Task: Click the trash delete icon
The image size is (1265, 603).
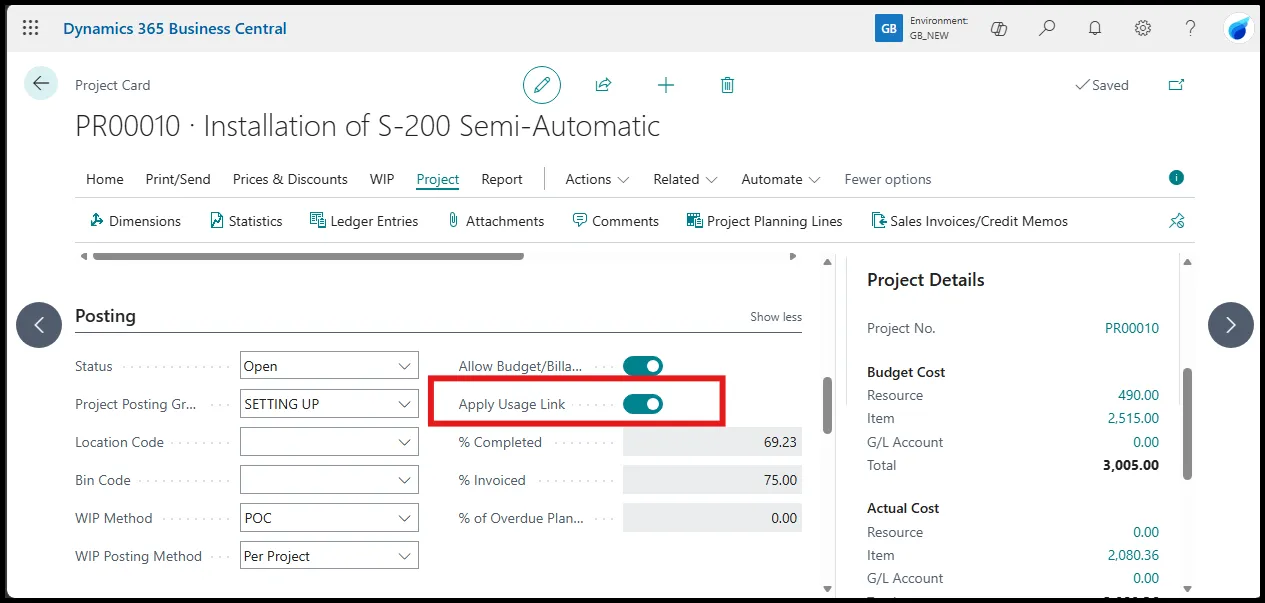Action: click(x=728, y=85)
